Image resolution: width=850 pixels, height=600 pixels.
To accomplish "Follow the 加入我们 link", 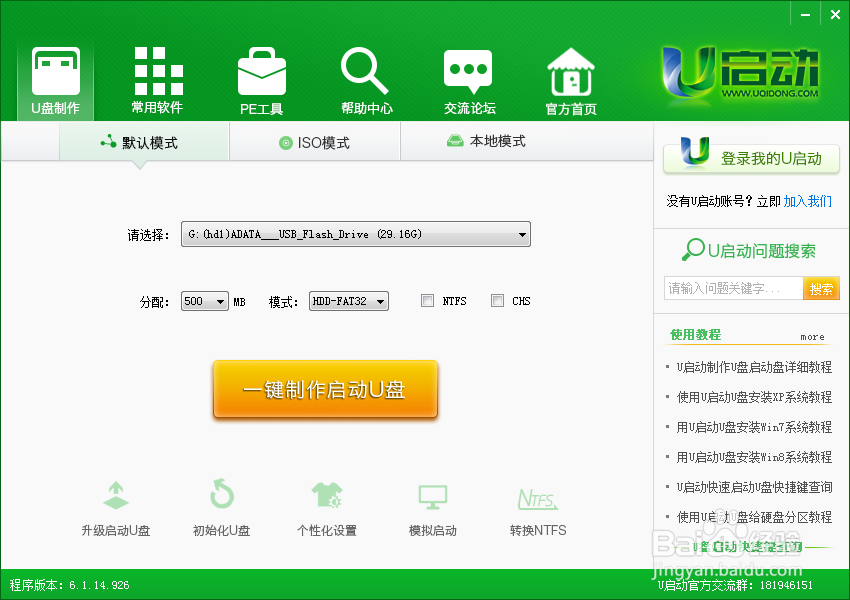I will pos(807,201).
